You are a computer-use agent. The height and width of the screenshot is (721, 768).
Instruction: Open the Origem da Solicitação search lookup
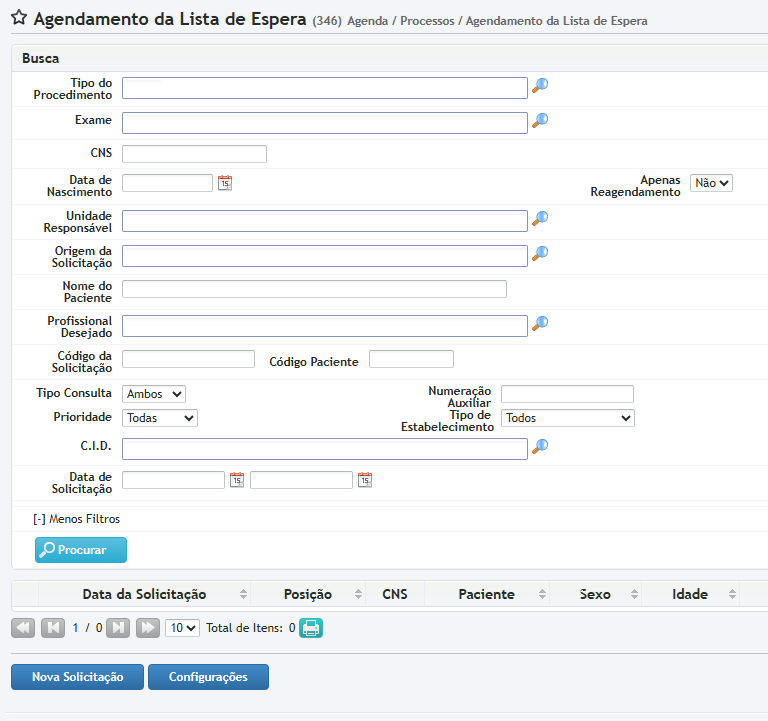click(540, 254)
